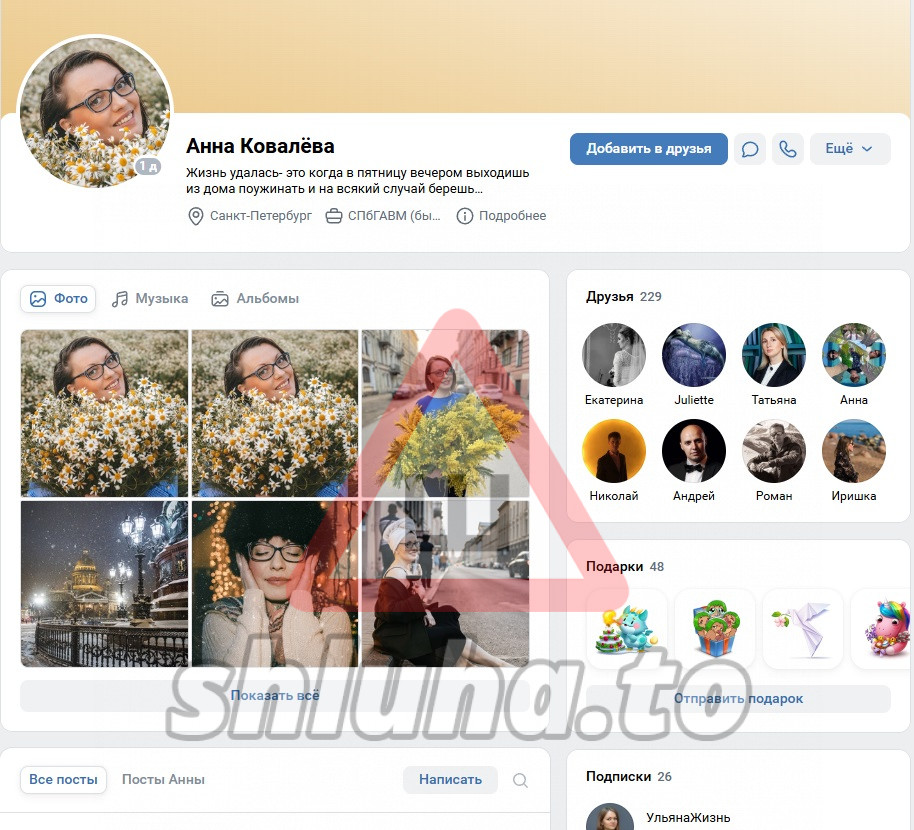
Task: Expand the Ещё dropdown menu
Action: coord(849,149)
